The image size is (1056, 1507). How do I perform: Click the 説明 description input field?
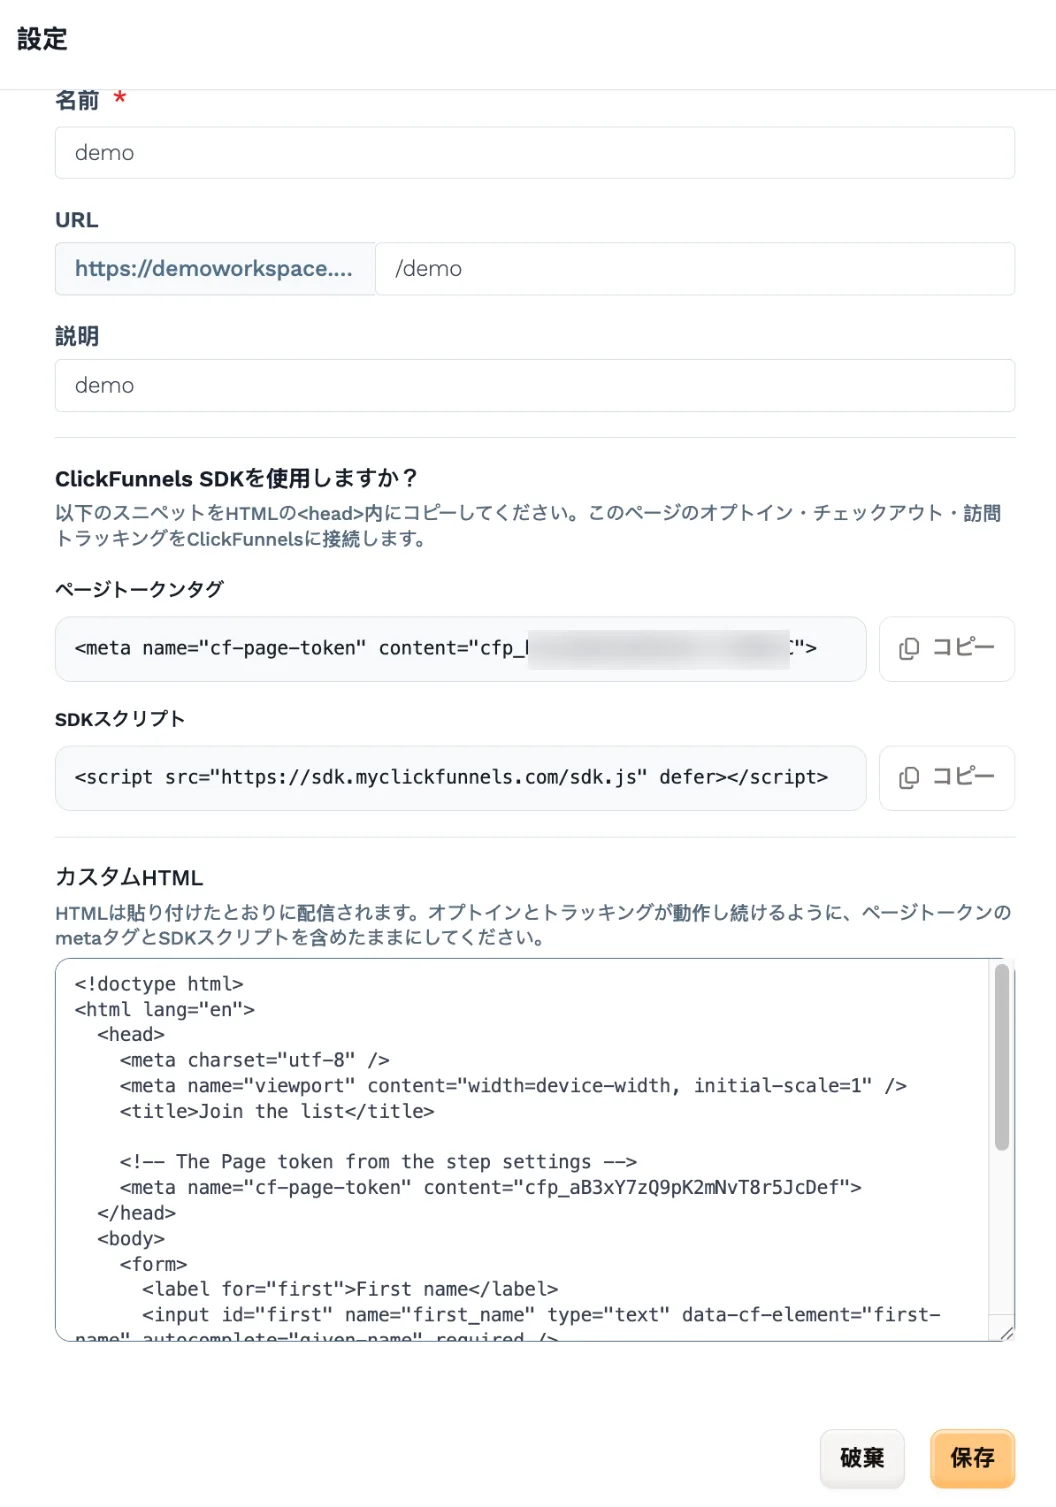[535, 386]
